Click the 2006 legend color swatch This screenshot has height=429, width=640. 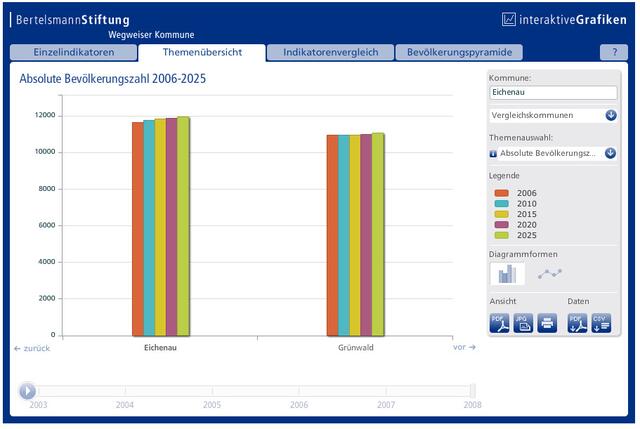click(x=502, y=193)
